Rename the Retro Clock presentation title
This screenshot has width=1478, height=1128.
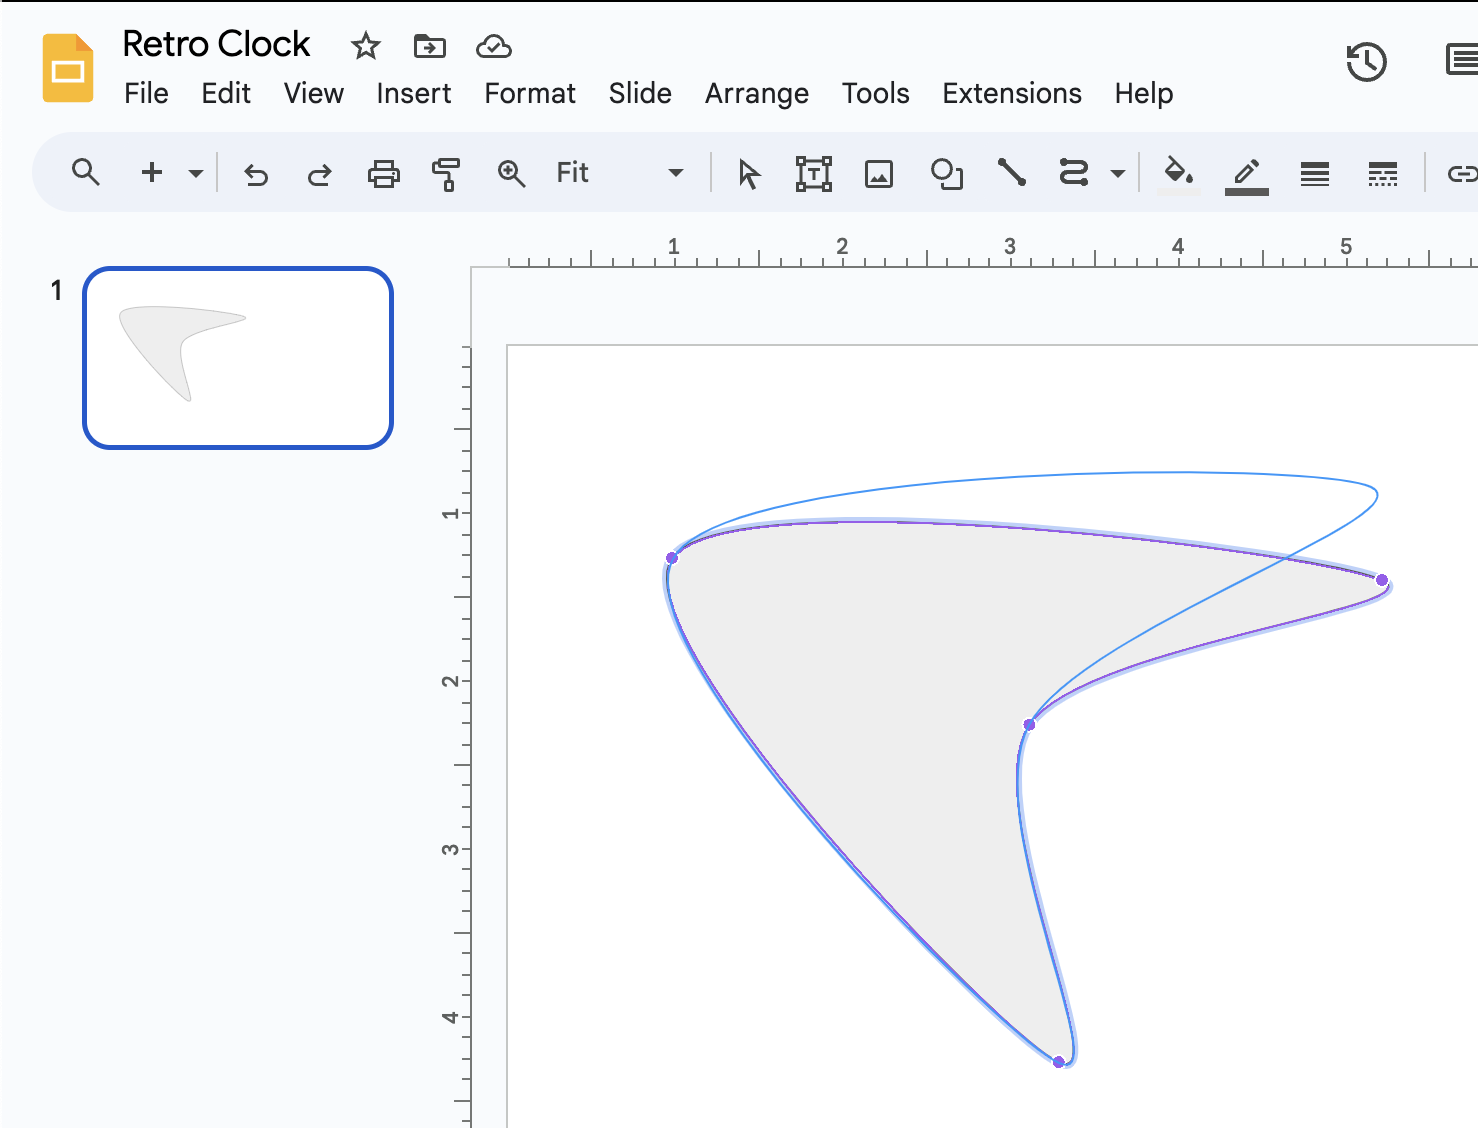216,44
